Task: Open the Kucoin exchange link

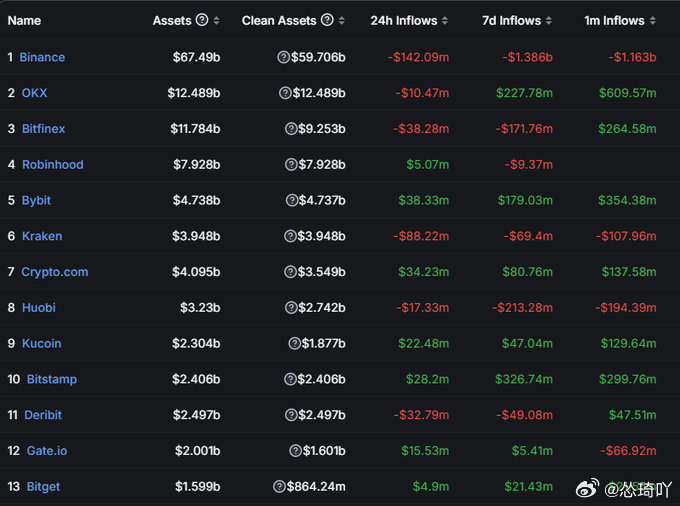Action: click(41, 343)
